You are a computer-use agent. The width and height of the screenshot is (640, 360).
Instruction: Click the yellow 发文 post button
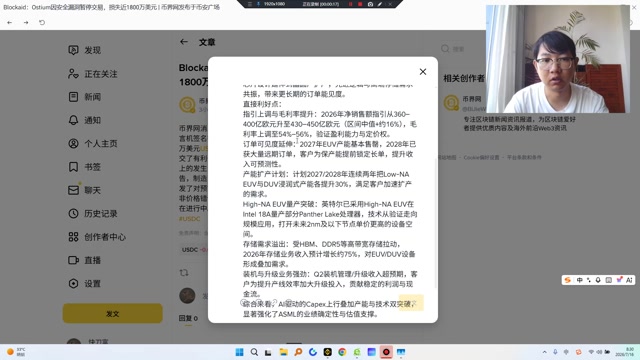[x=113, y=313]
